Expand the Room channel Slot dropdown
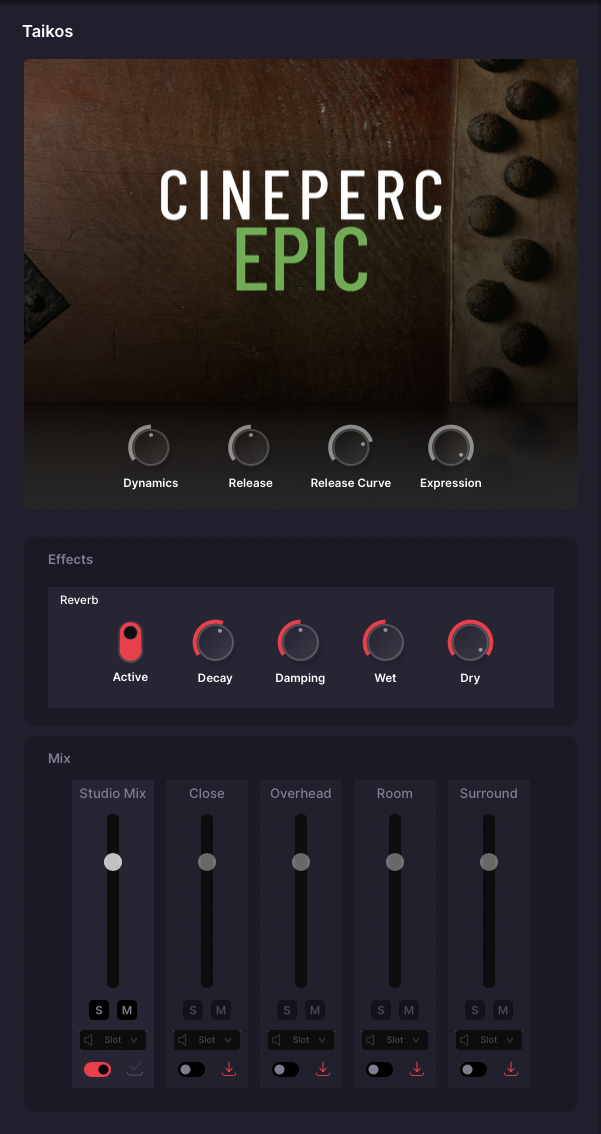 [x=395, y=1040]
